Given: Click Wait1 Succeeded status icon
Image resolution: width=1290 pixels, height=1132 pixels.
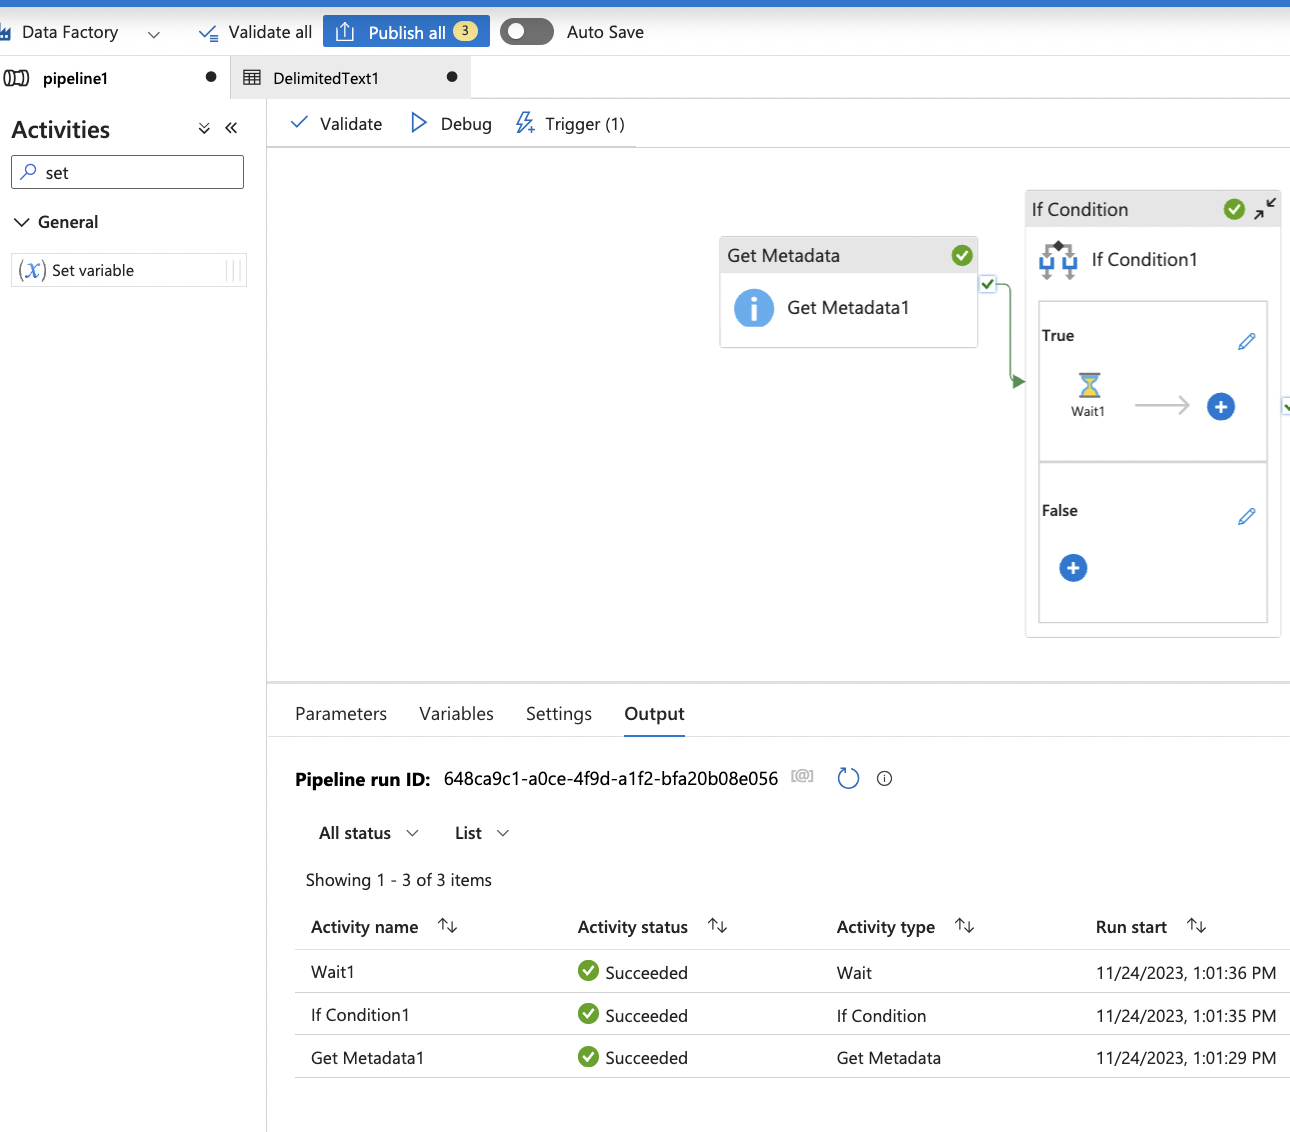Looking at the screenshot, I should pos(588,971).
